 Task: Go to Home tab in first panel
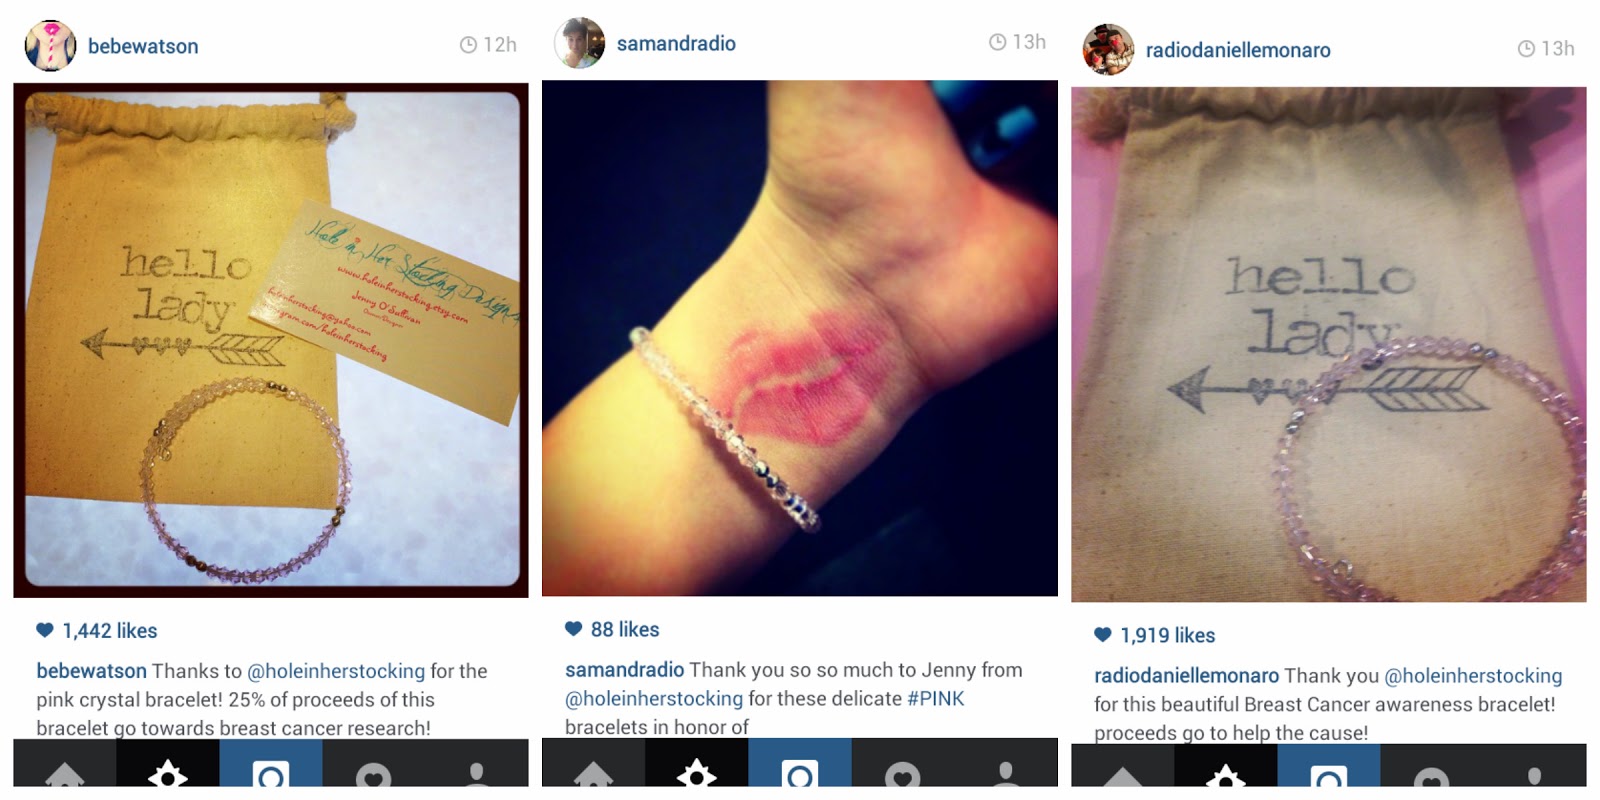click(64, 768)
